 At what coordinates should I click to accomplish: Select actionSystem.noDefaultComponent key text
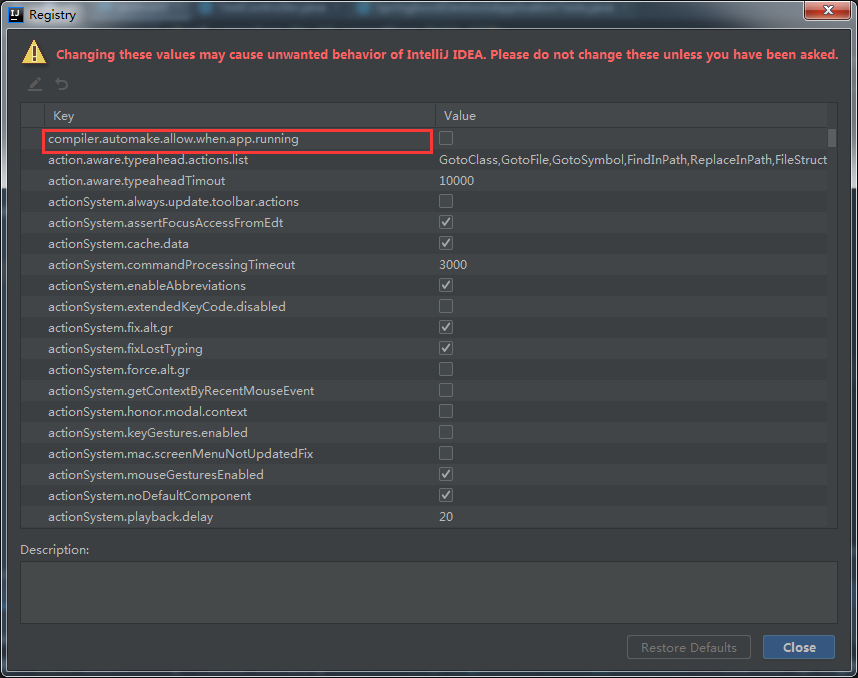[x=149, y=496]
